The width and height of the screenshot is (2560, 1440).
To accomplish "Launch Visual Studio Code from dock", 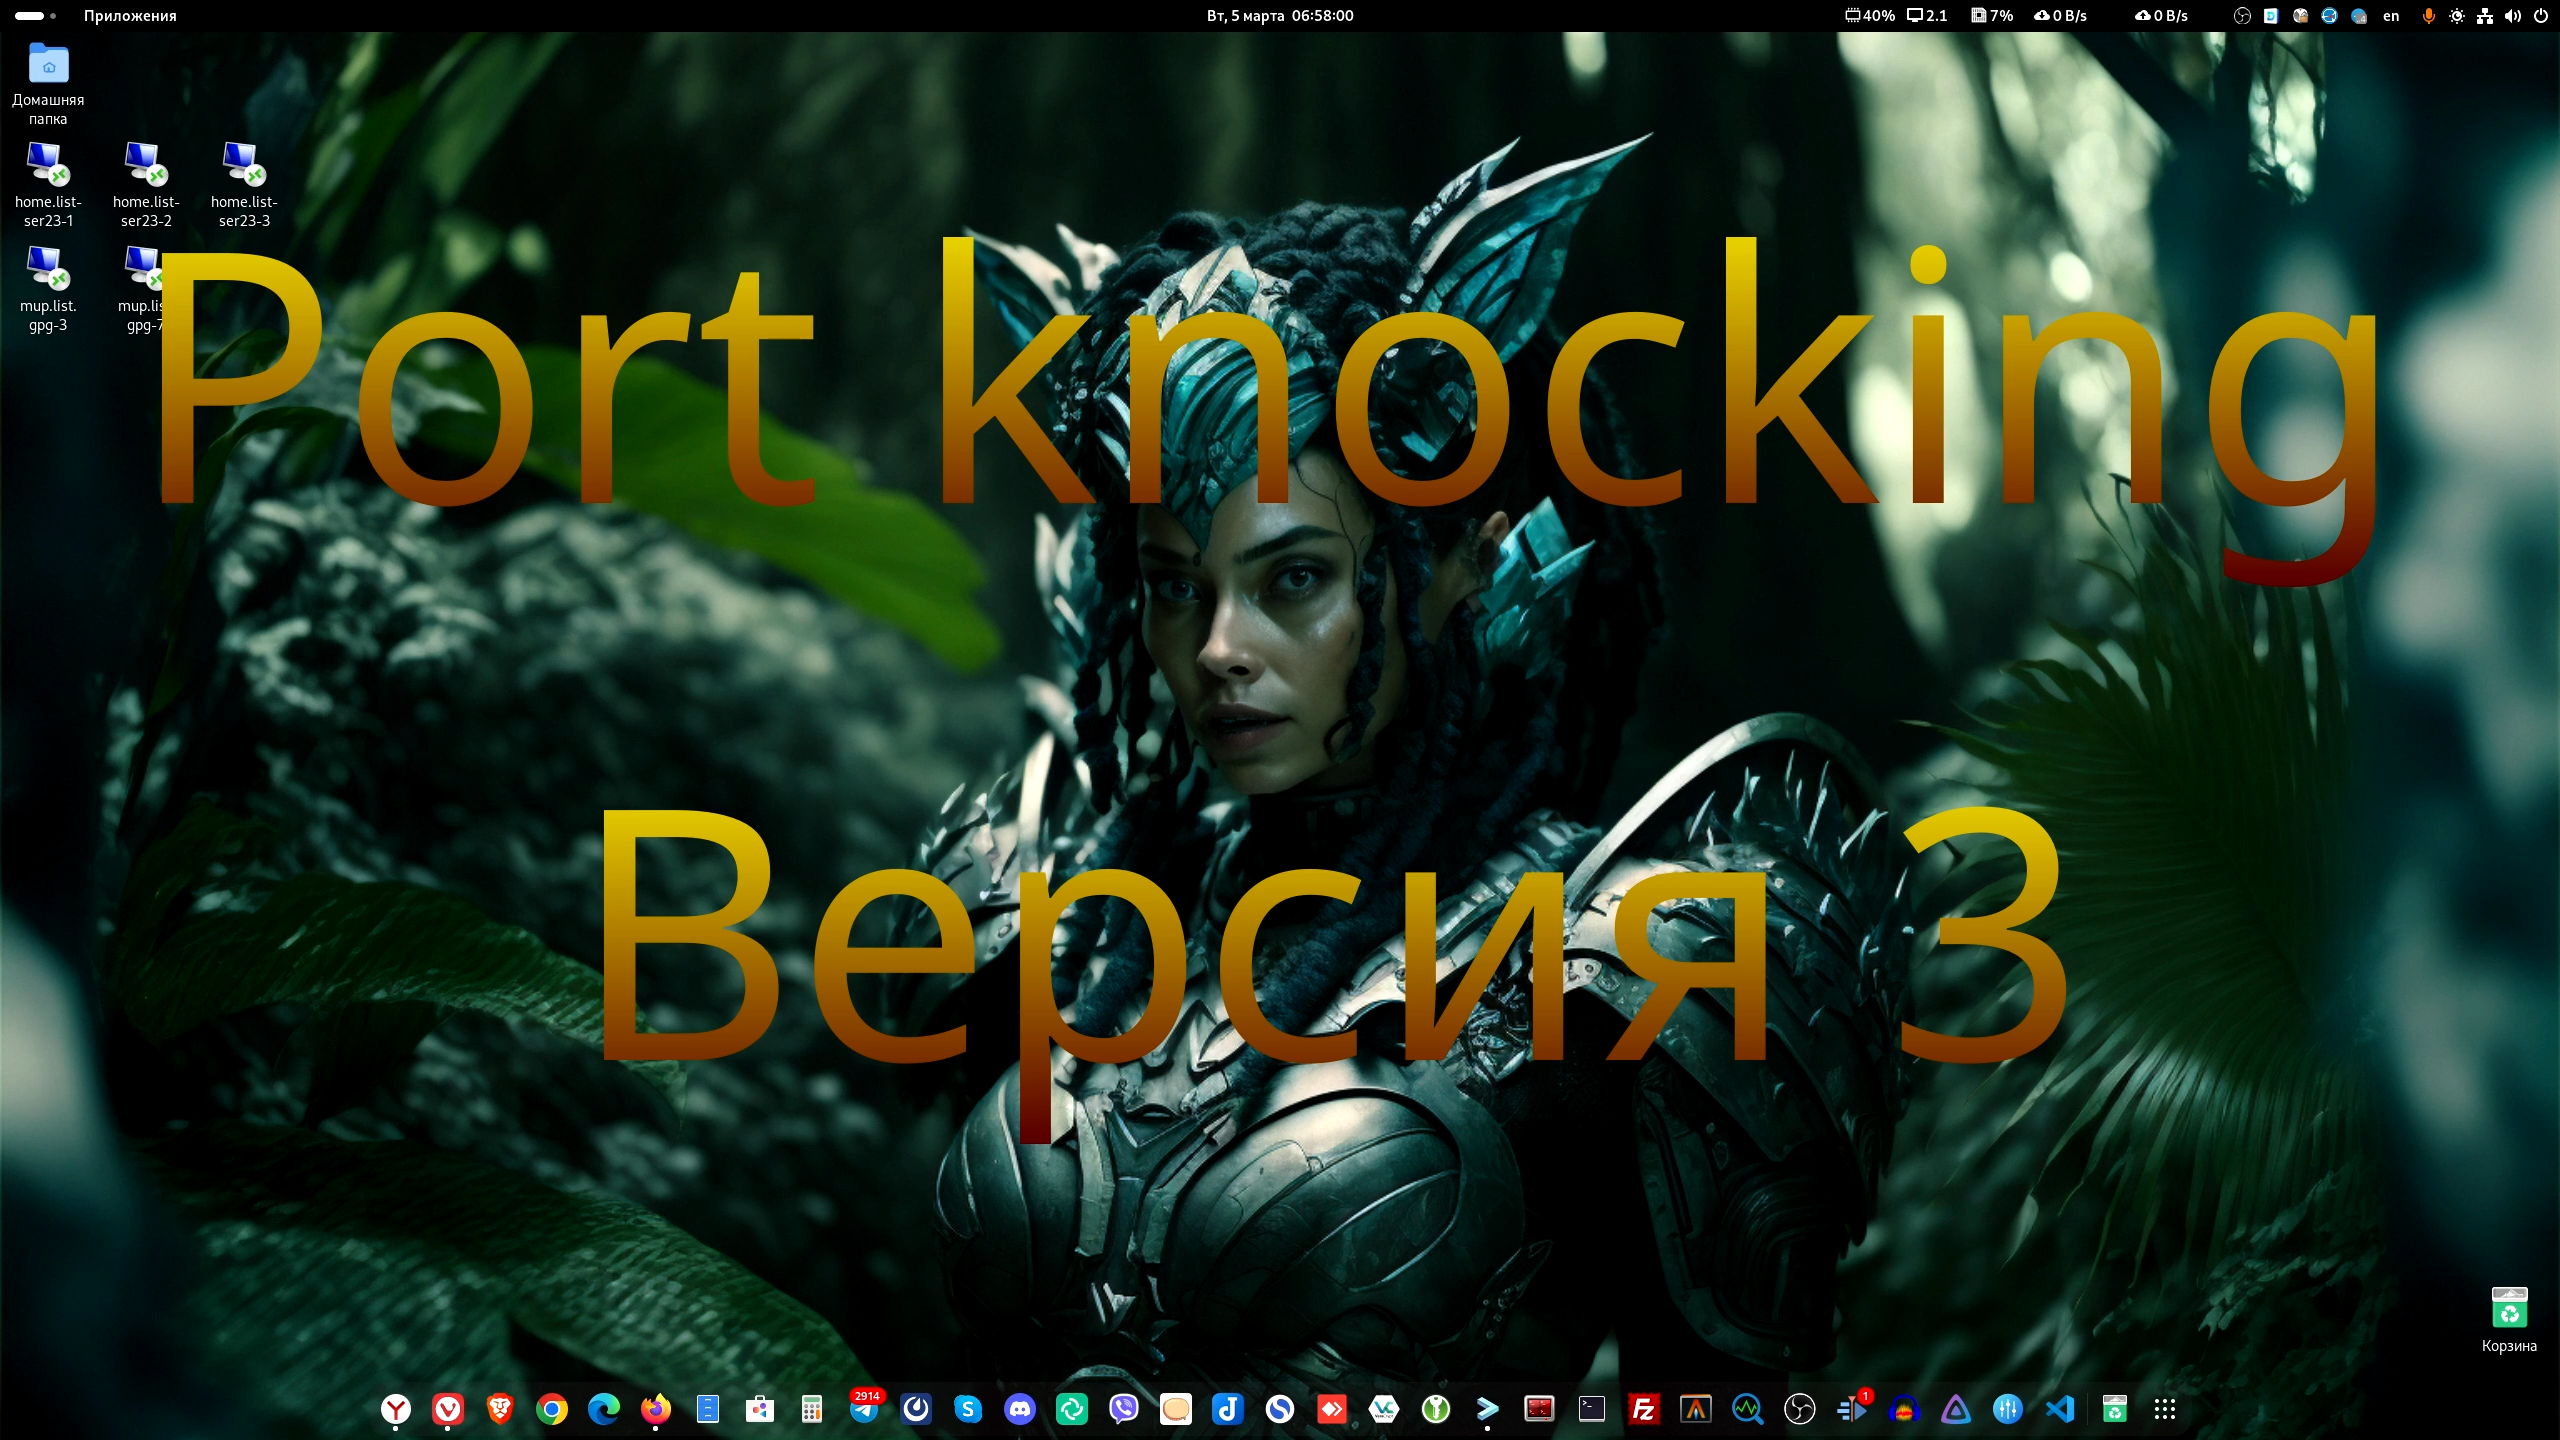I will point(2060,1409).
